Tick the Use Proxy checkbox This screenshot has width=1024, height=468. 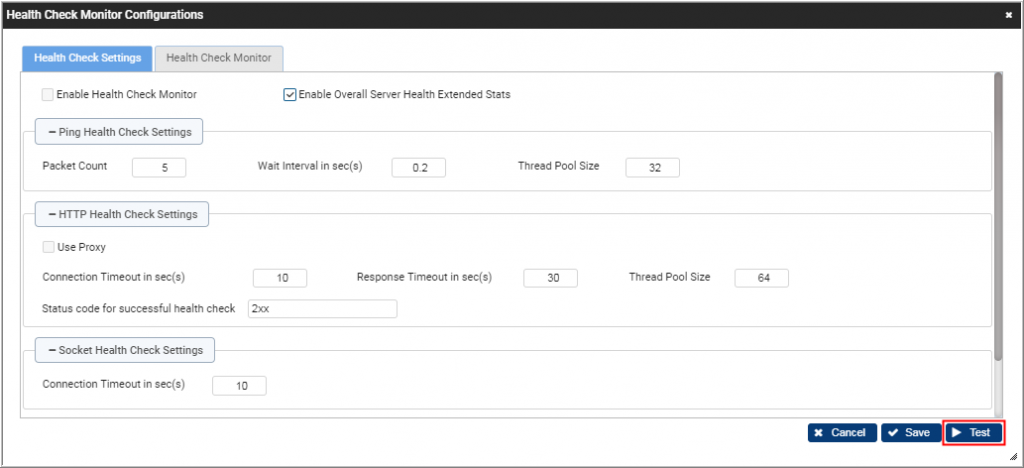click(48, 247)
